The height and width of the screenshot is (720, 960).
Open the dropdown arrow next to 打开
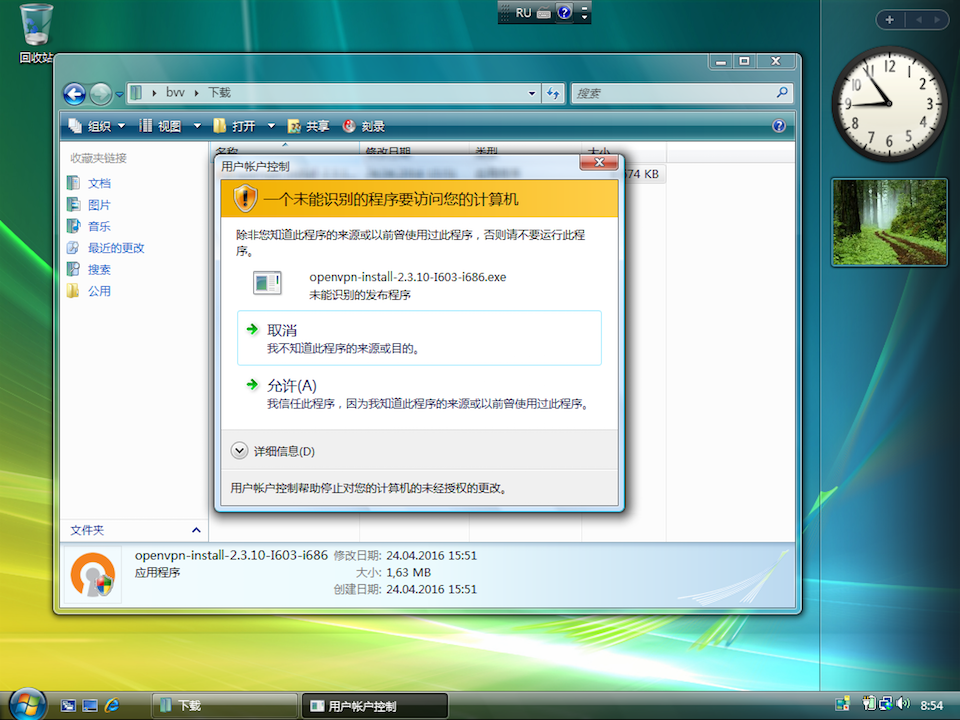(x=271, y=126)
